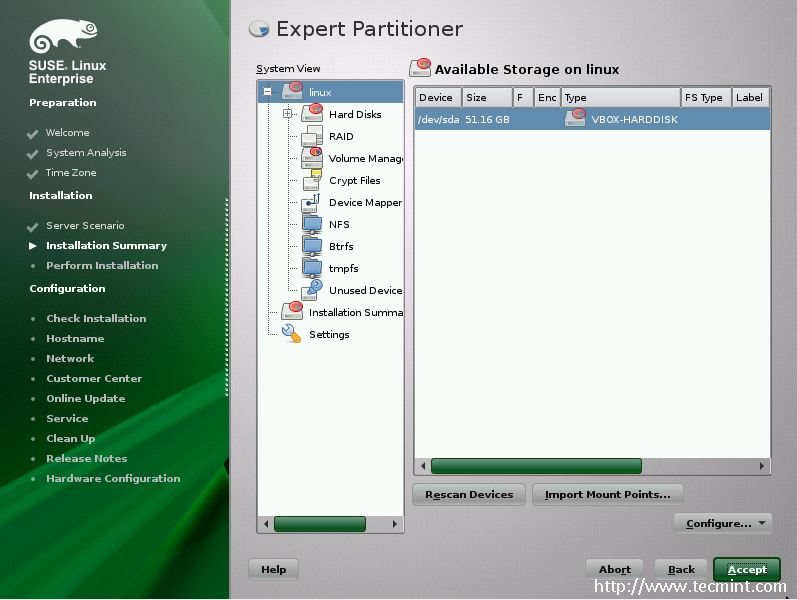
Task: Click the System View horizontal scrollbar thumb
Action: pos(320,524)
